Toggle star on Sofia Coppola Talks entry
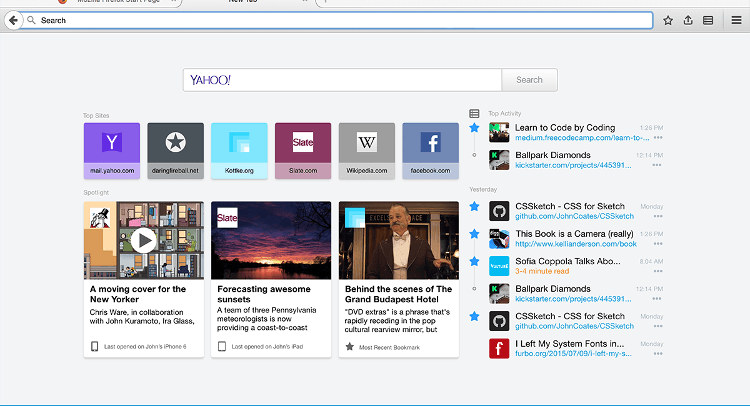 tap(475, 260)
